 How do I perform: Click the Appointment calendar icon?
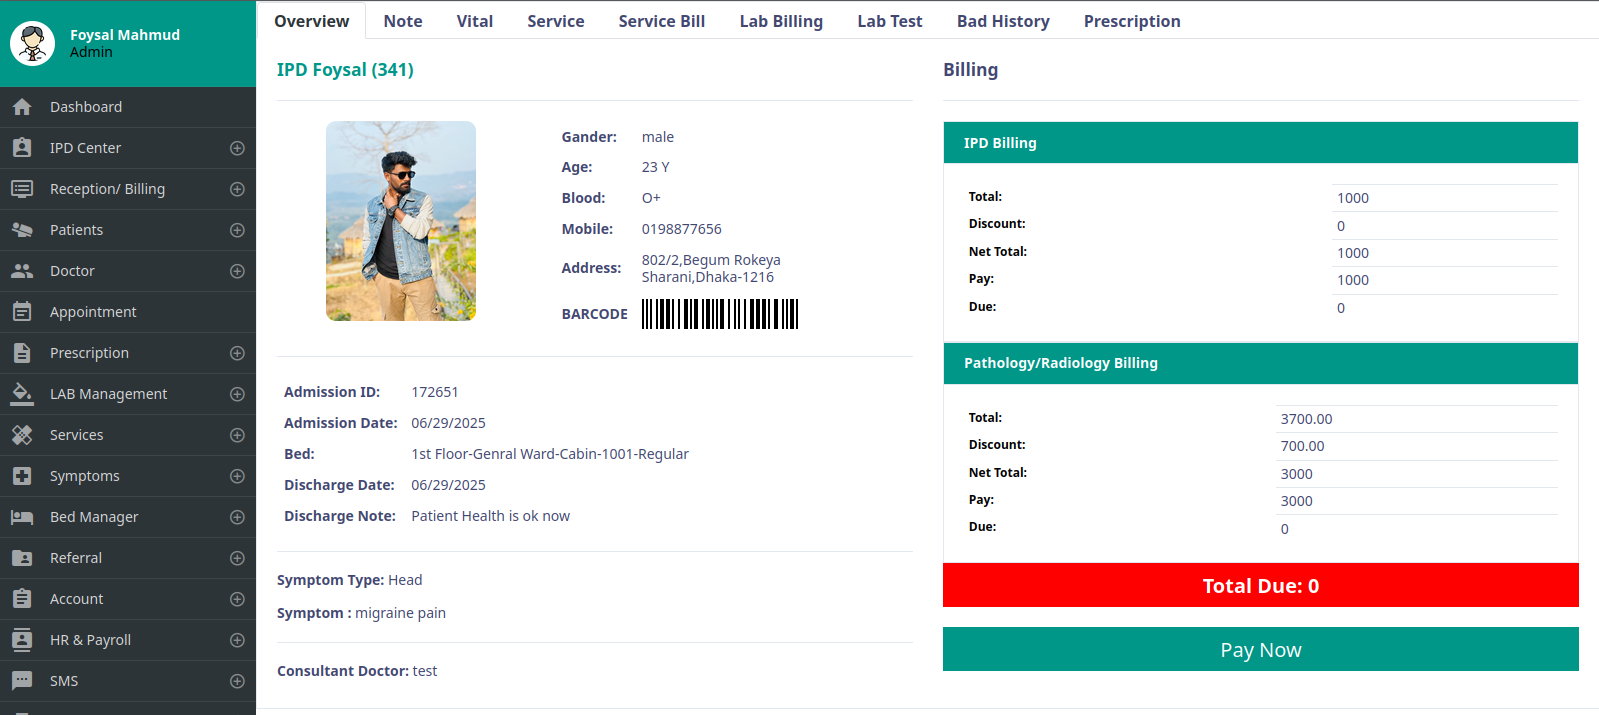click(22, 312)
